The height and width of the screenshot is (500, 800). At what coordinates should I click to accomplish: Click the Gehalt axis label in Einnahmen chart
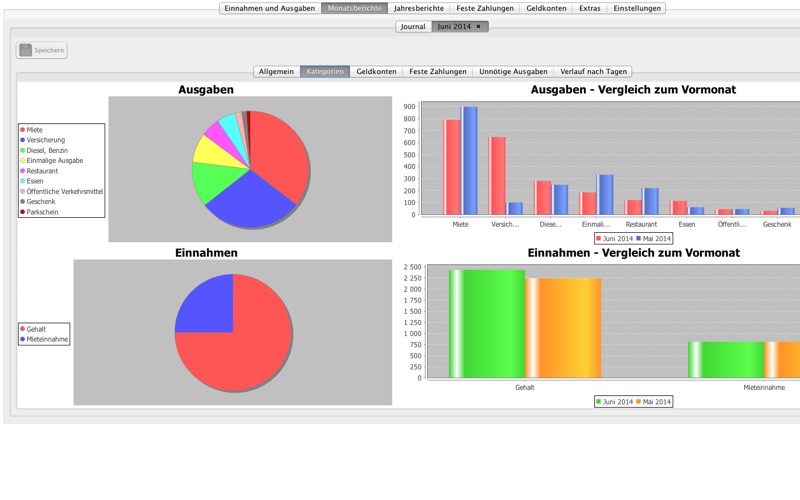524,388
